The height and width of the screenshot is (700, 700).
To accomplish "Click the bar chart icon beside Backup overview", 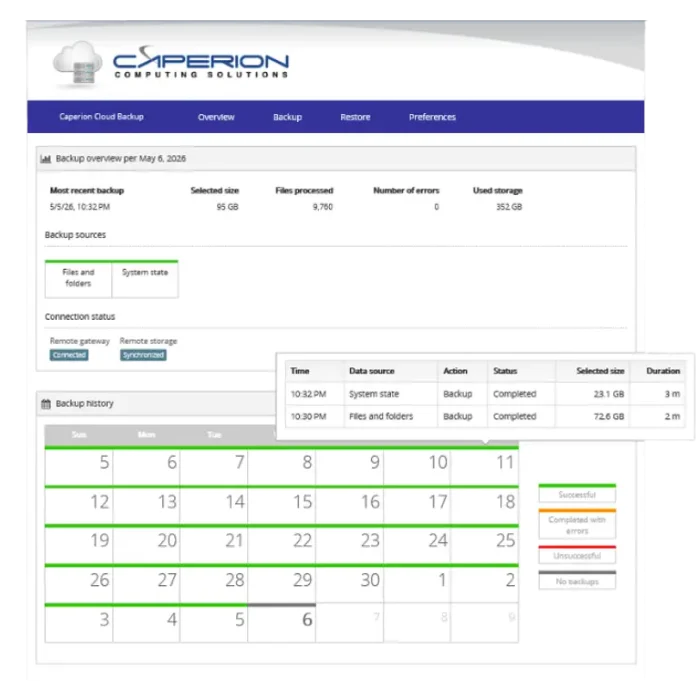I will click(x=46, y=159).
